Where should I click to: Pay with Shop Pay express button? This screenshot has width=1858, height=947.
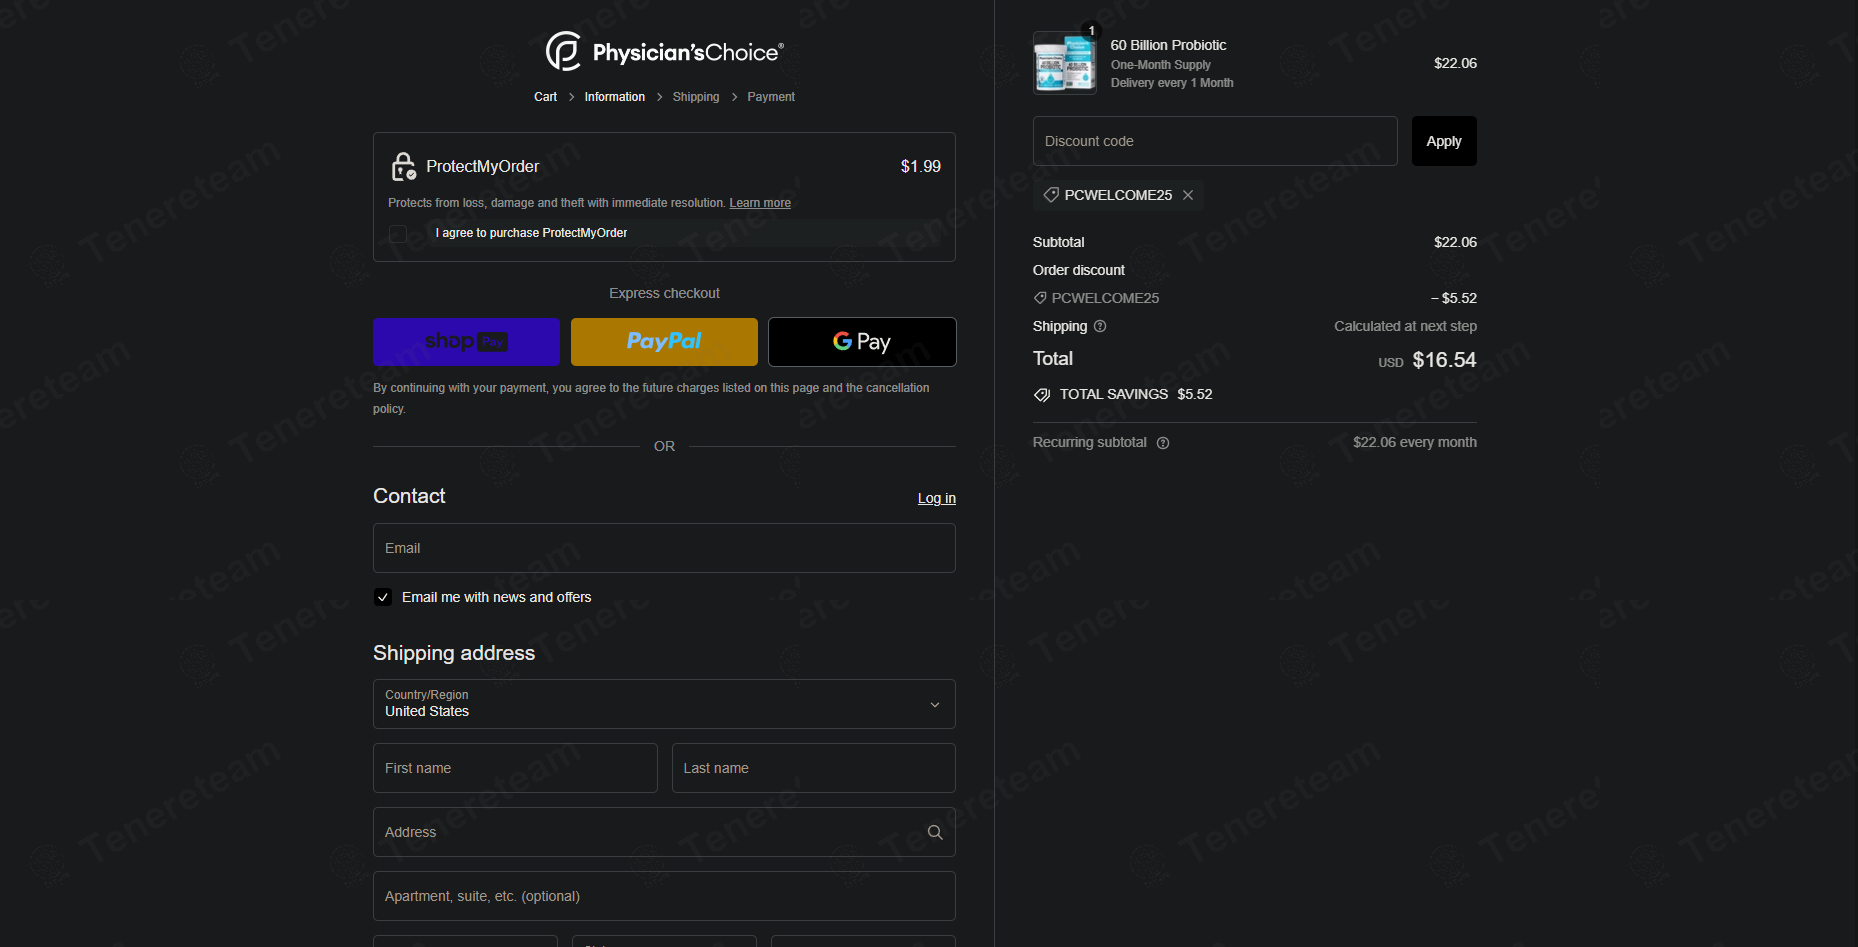[466, 342]
